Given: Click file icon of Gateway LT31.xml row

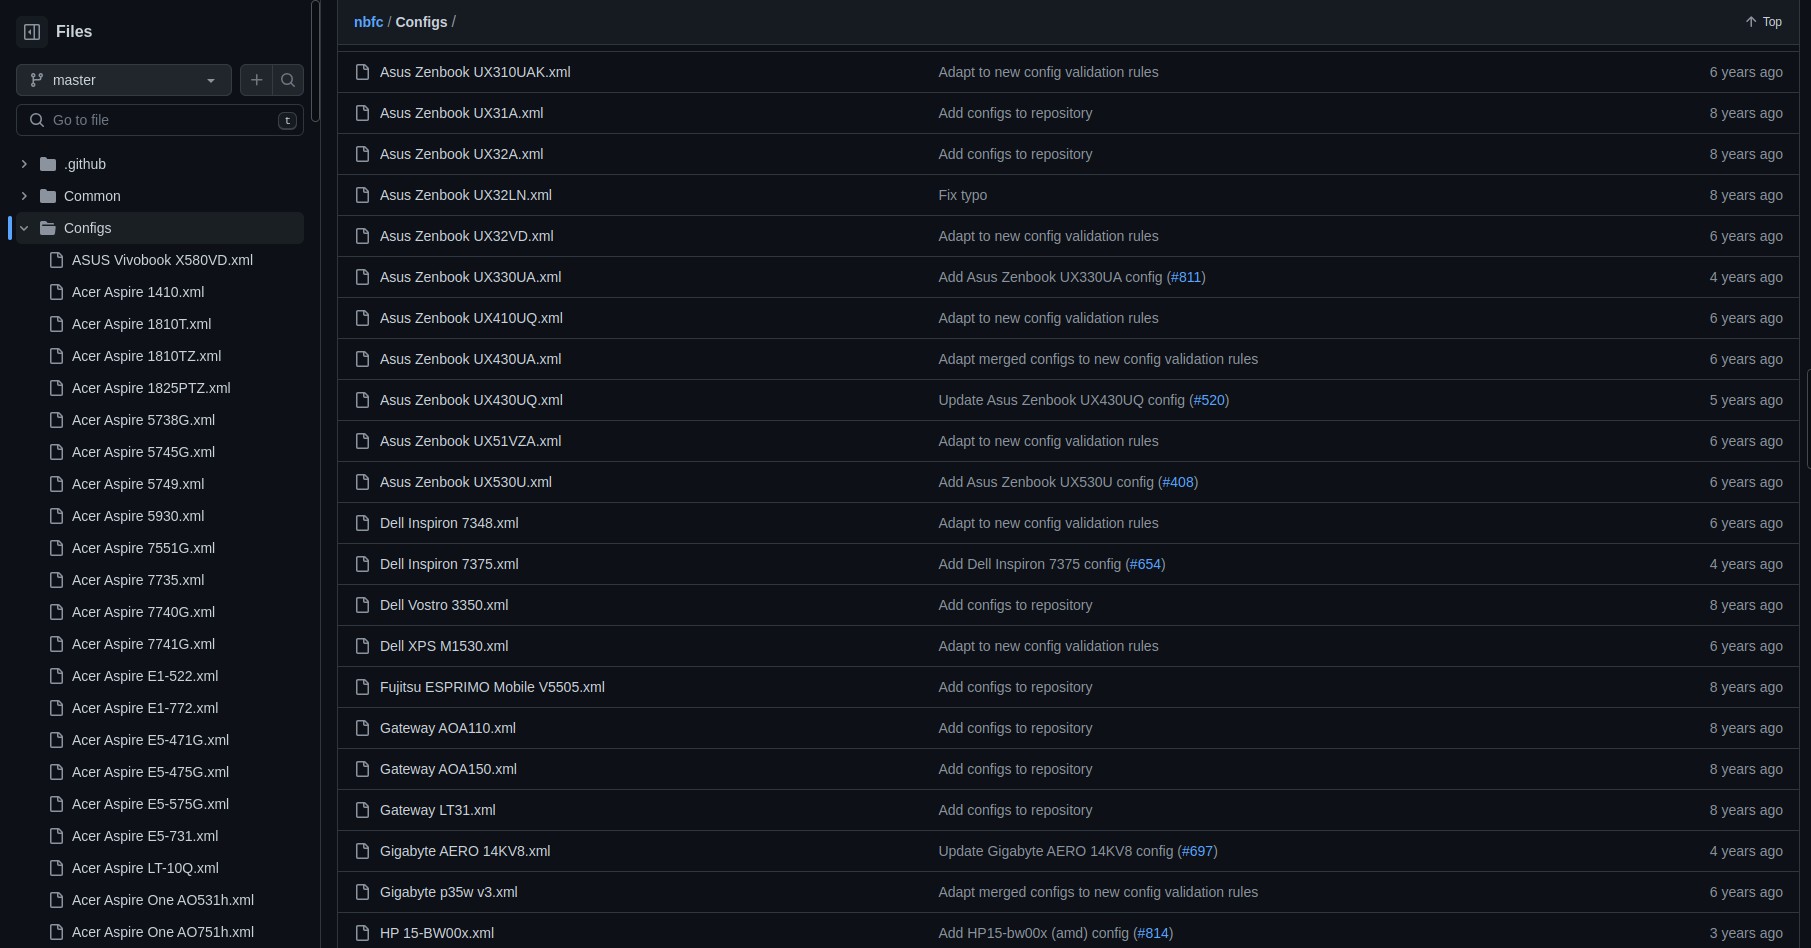Looking at the screenshot, I should 362,810.
